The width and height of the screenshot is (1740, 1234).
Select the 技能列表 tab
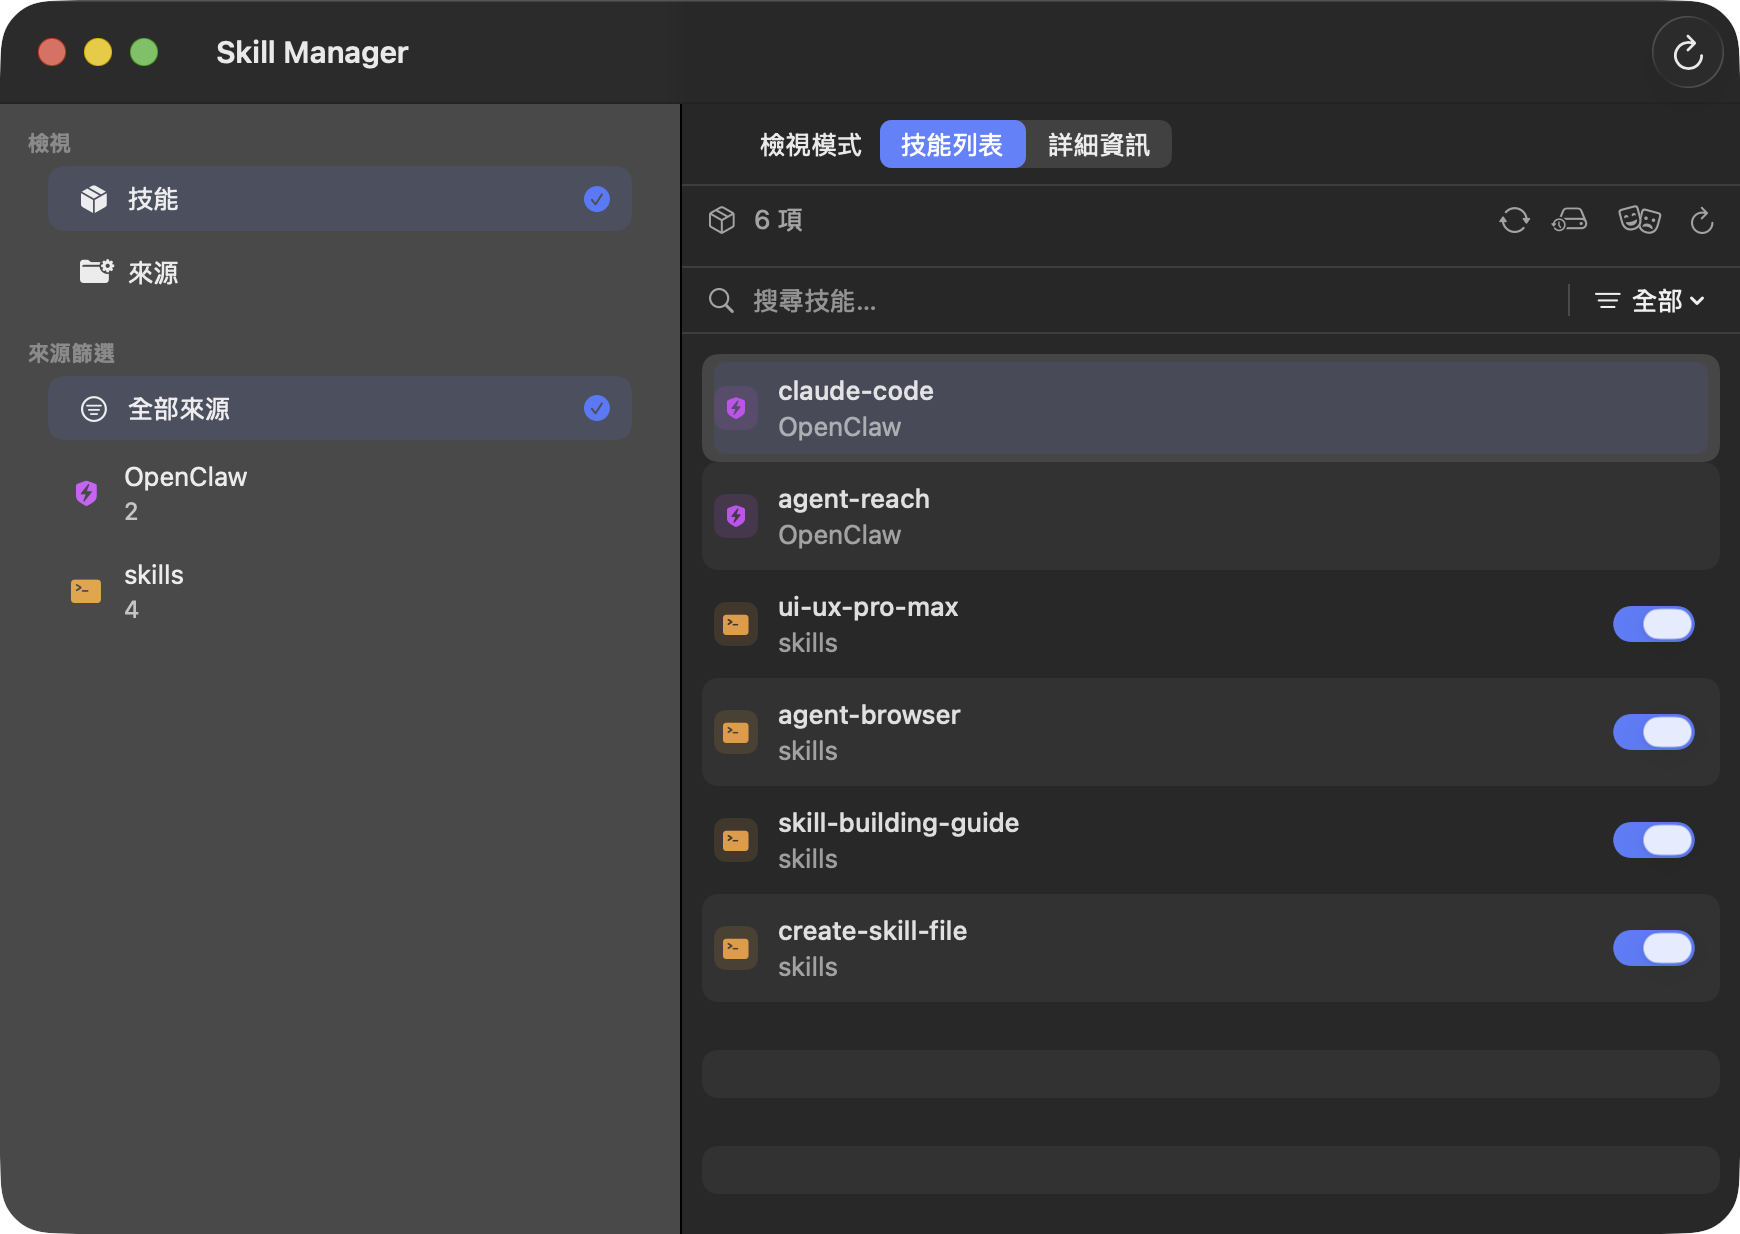coord(952,145)
